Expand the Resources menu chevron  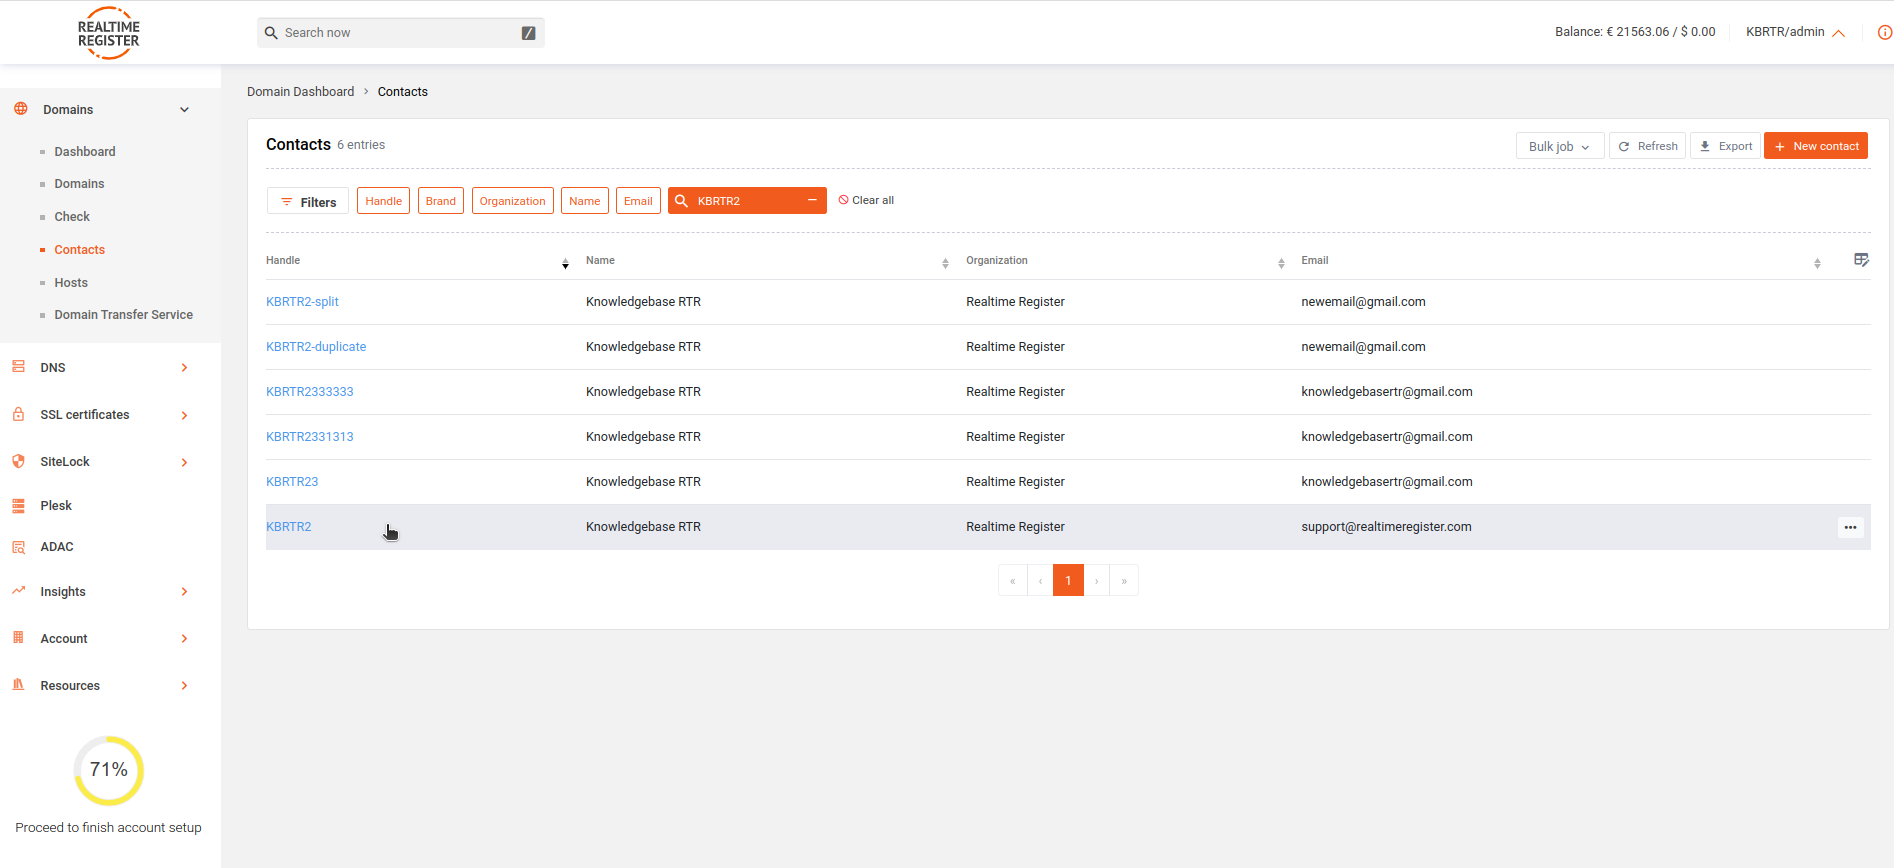[x=184, y=686]
